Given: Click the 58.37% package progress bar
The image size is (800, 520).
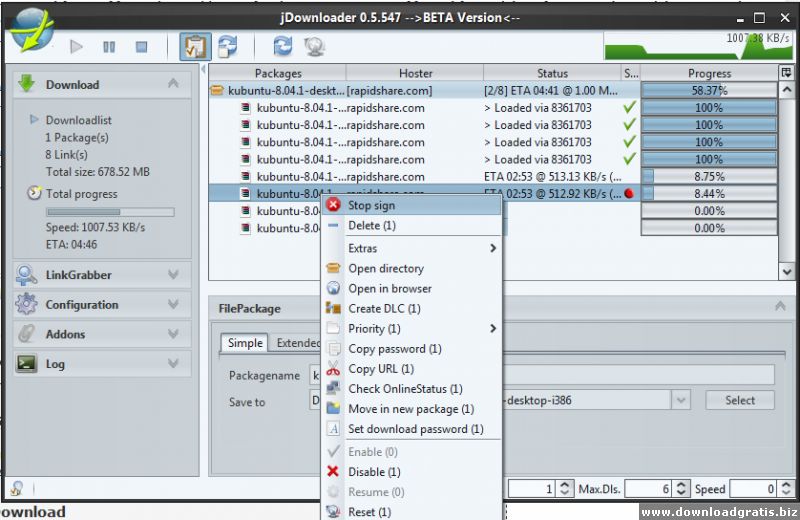Looking at the screenshot, I should point(709,91).
